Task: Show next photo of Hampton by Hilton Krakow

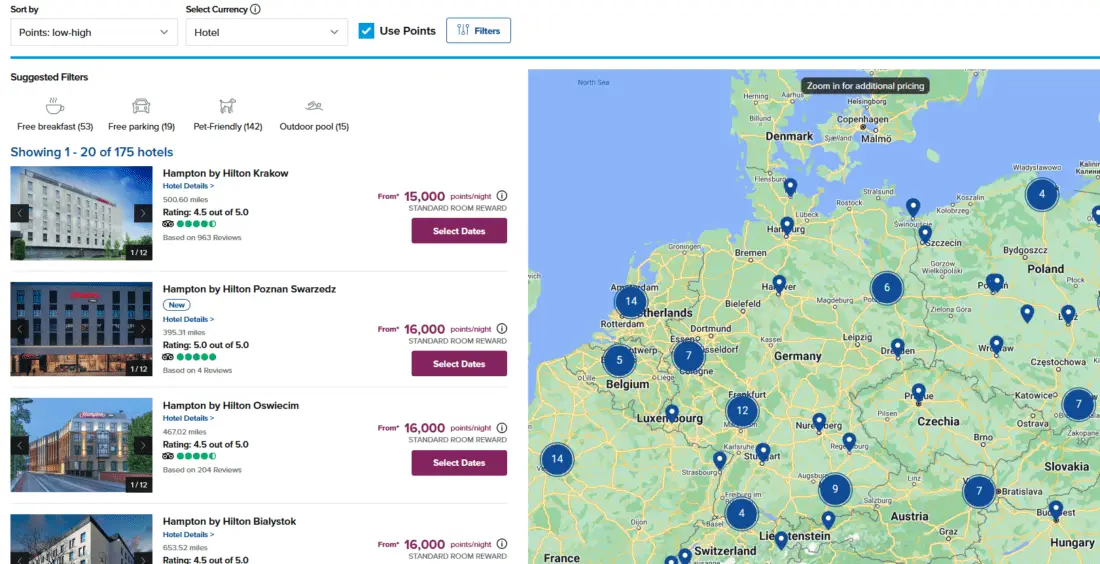Action: [x=143, y=213]
